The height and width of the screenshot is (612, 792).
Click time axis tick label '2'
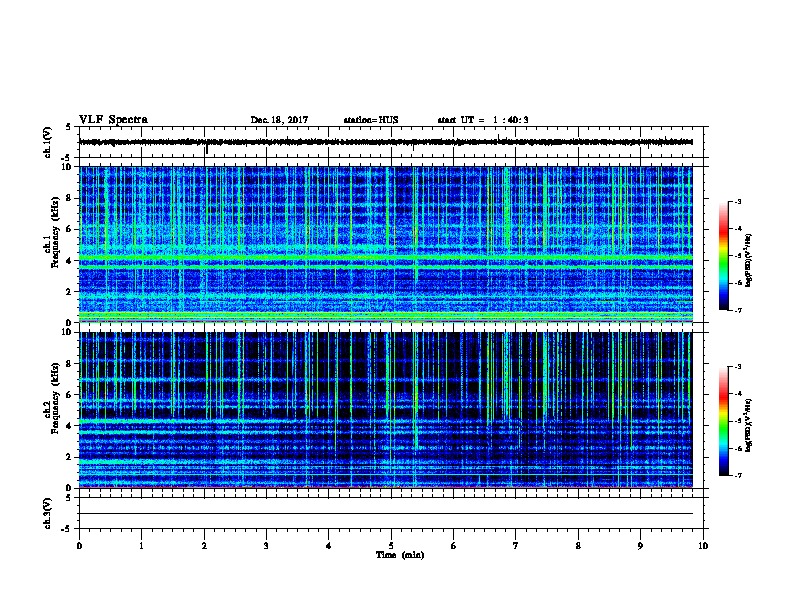[x=204, y=546]
